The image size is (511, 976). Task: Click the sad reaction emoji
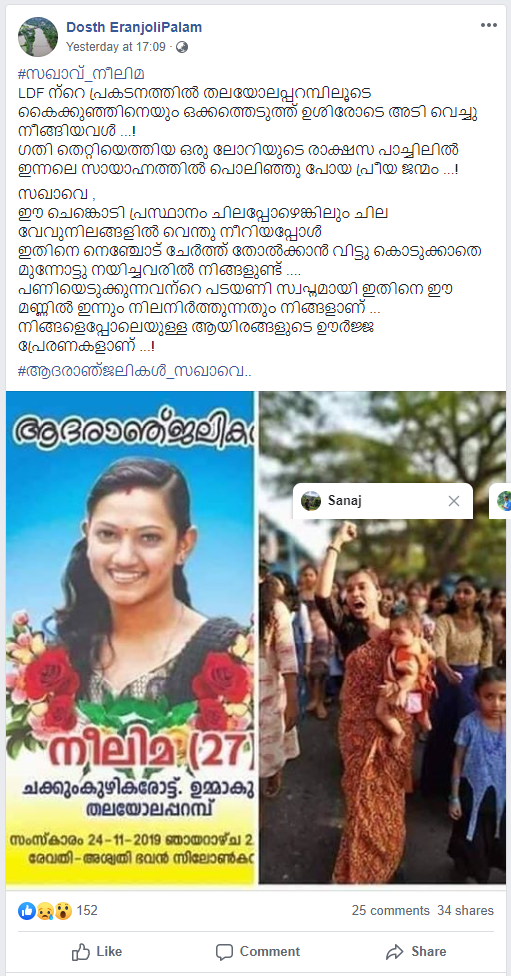pos(44,911)
